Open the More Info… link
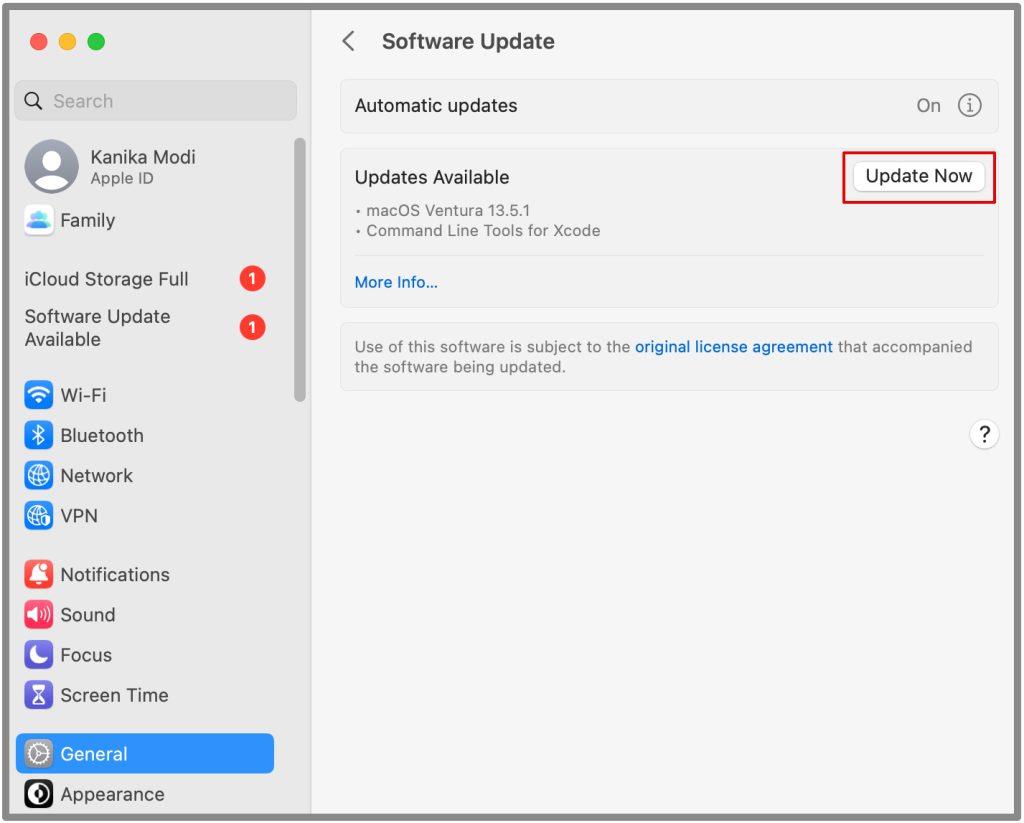1024x823 pixels. [396, 282]
